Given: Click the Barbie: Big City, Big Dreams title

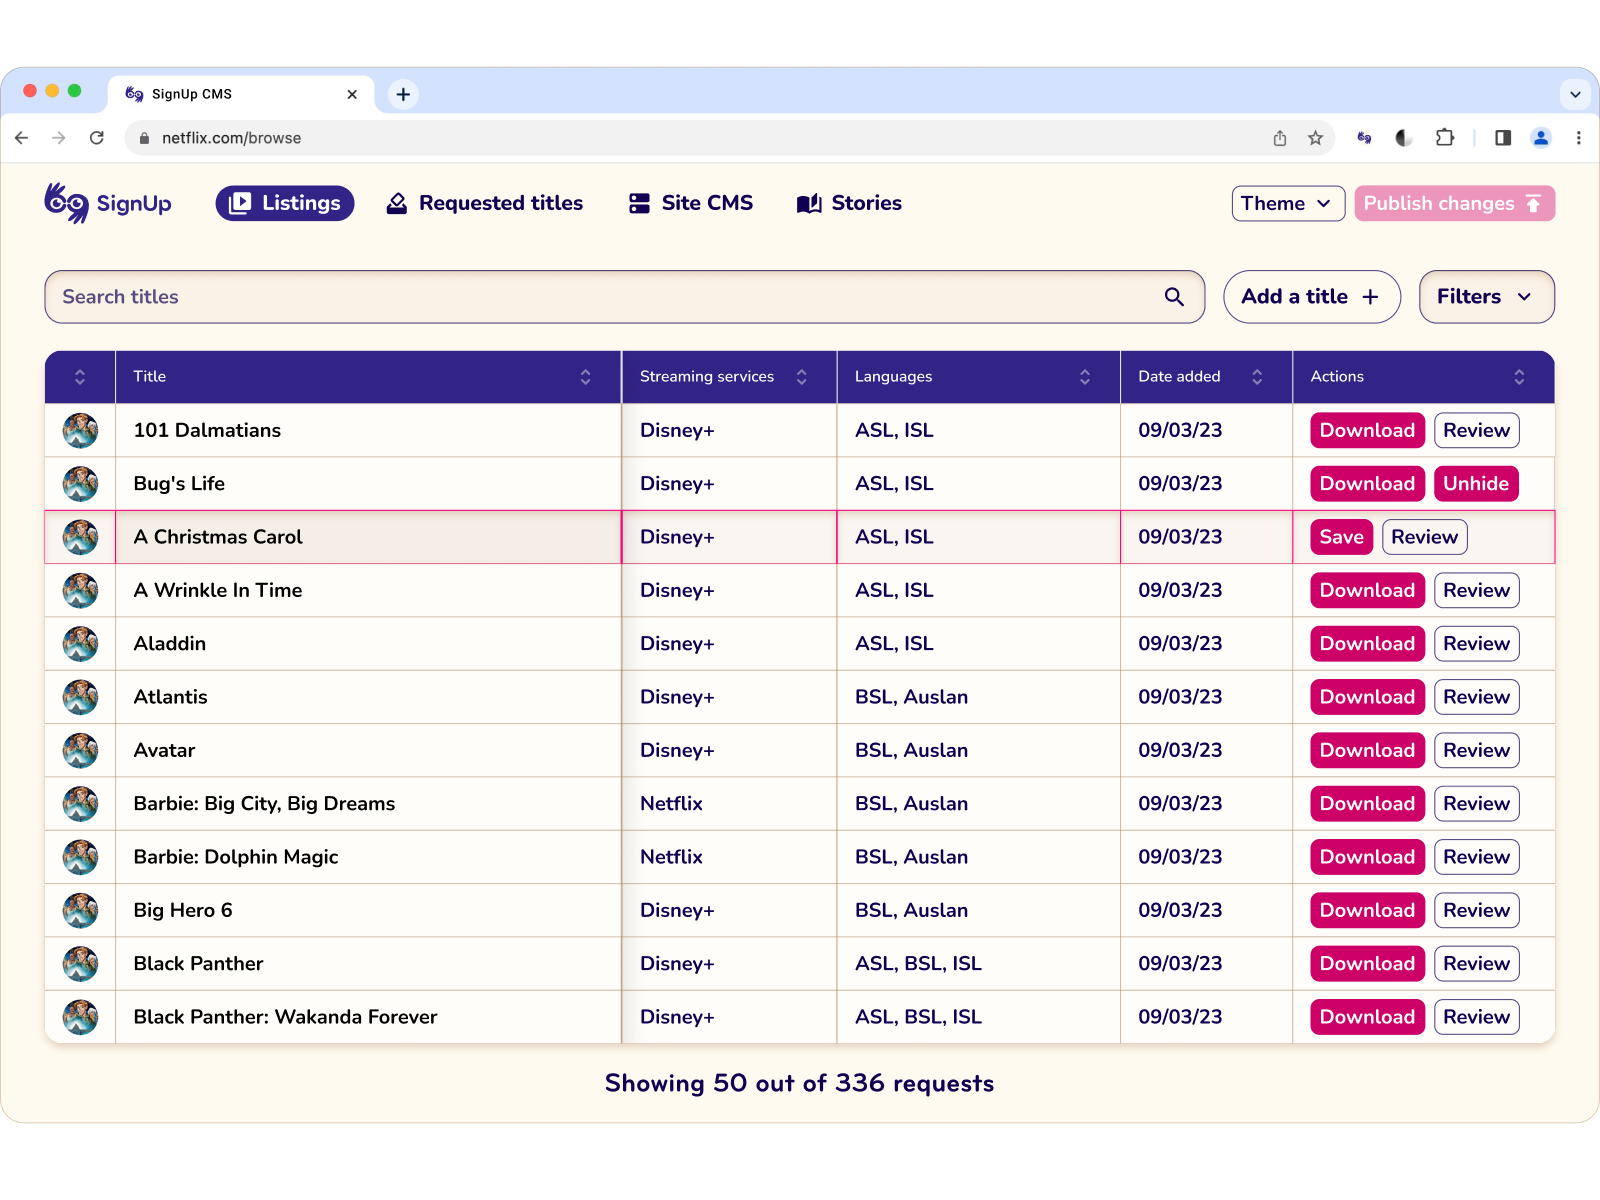Looking at the screenshot, I should click(264, 804).
